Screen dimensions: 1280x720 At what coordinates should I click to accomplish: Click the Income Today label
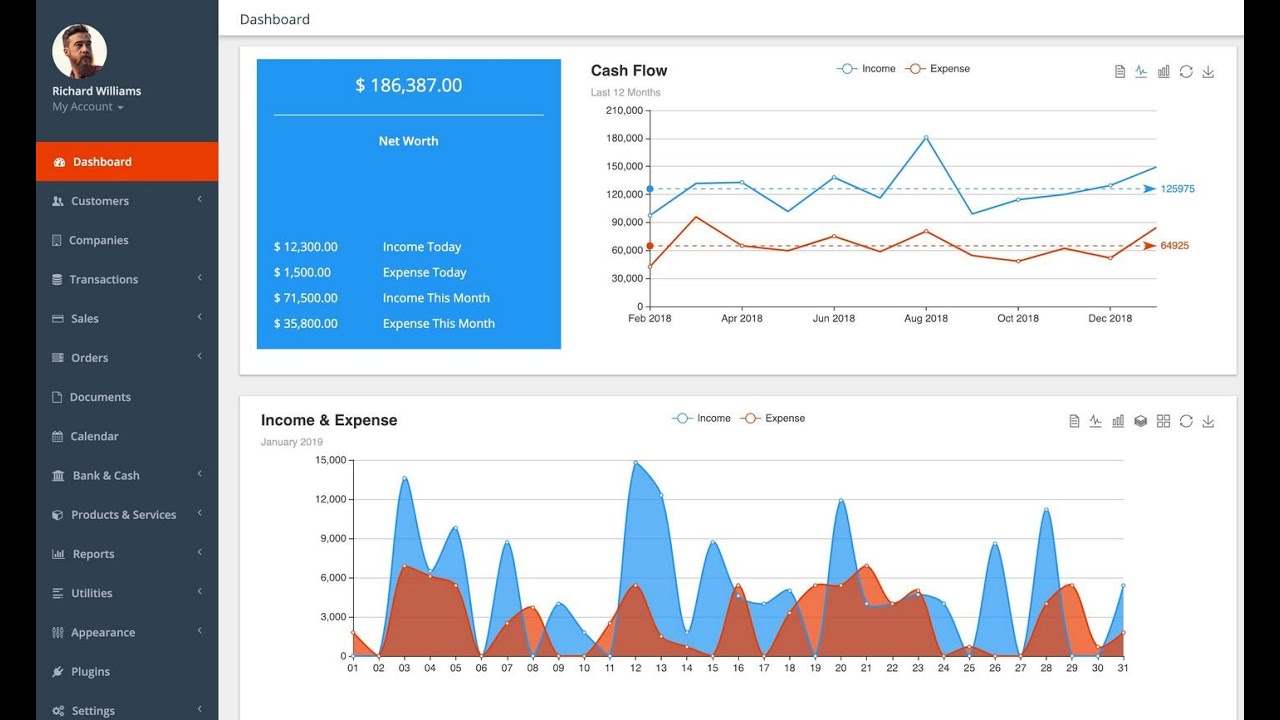[x=422, y=247]
